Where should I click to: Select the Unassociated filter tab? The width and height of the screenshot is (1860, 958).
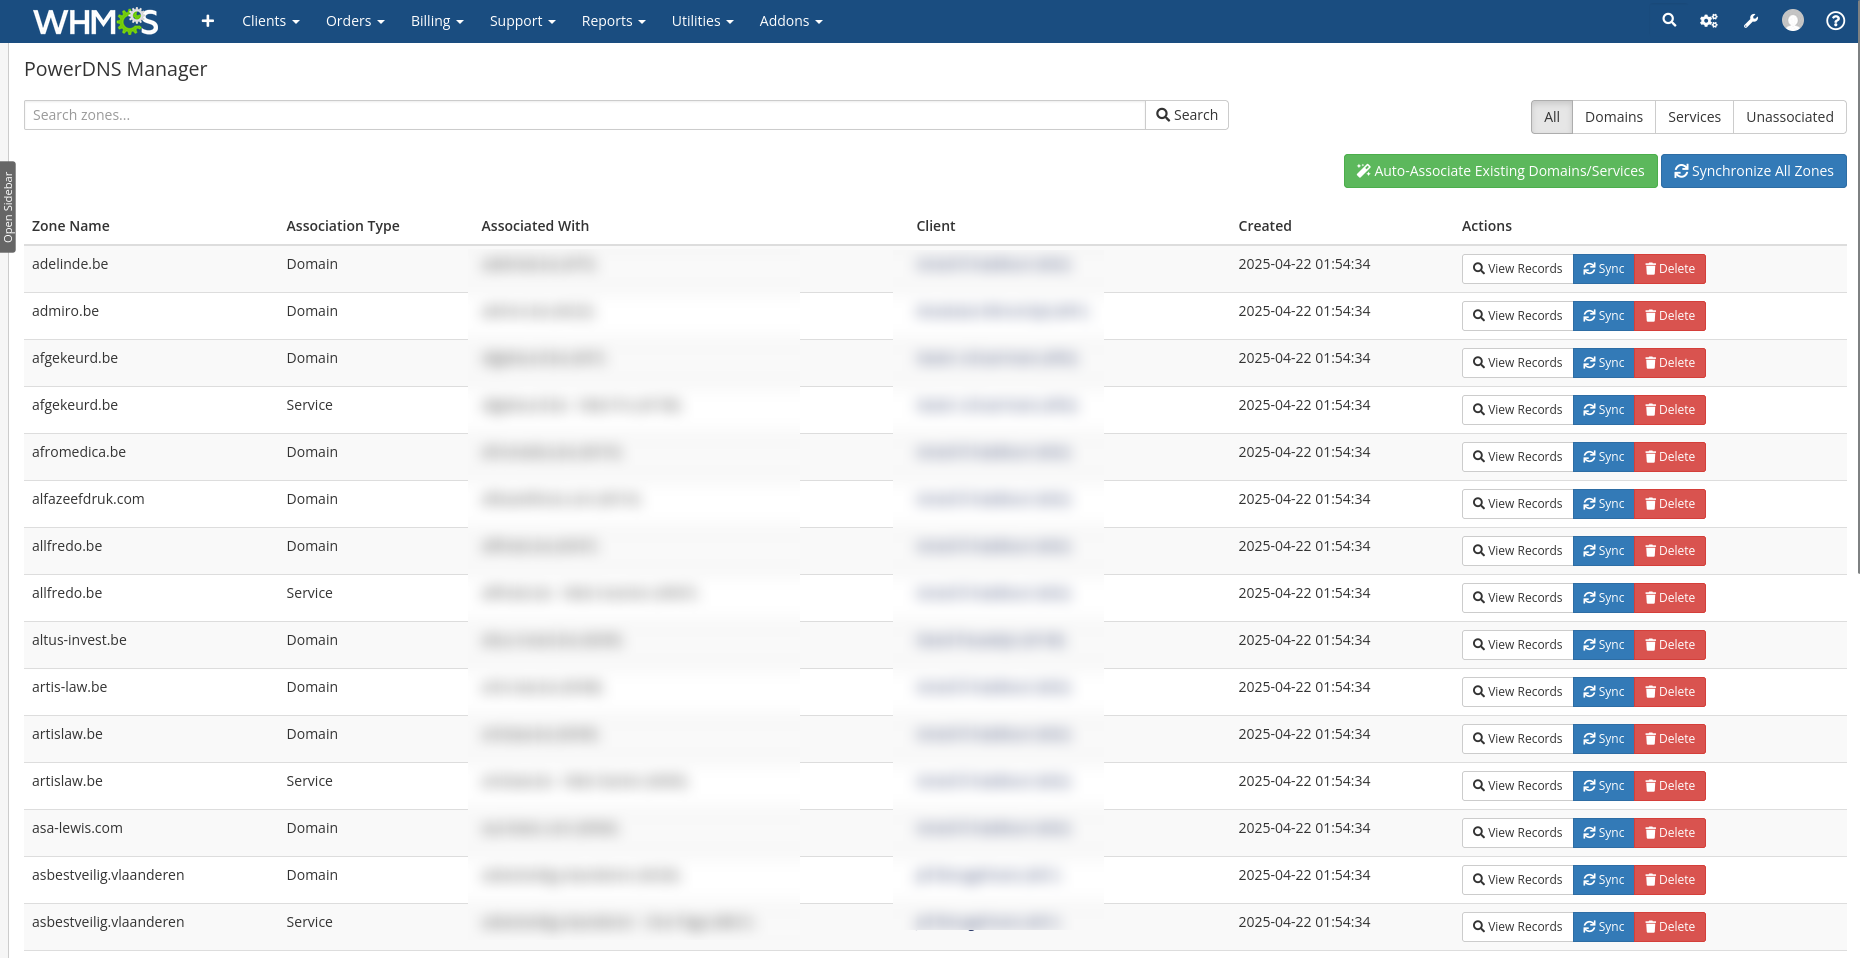1790,117
